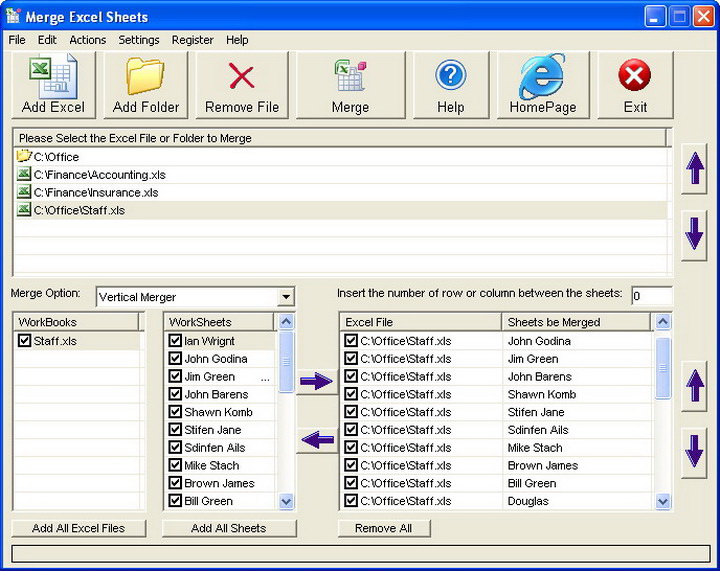Toggle the Ian Wrignt worksheet checkbox
720x572 pixels.
coord(175,341)
